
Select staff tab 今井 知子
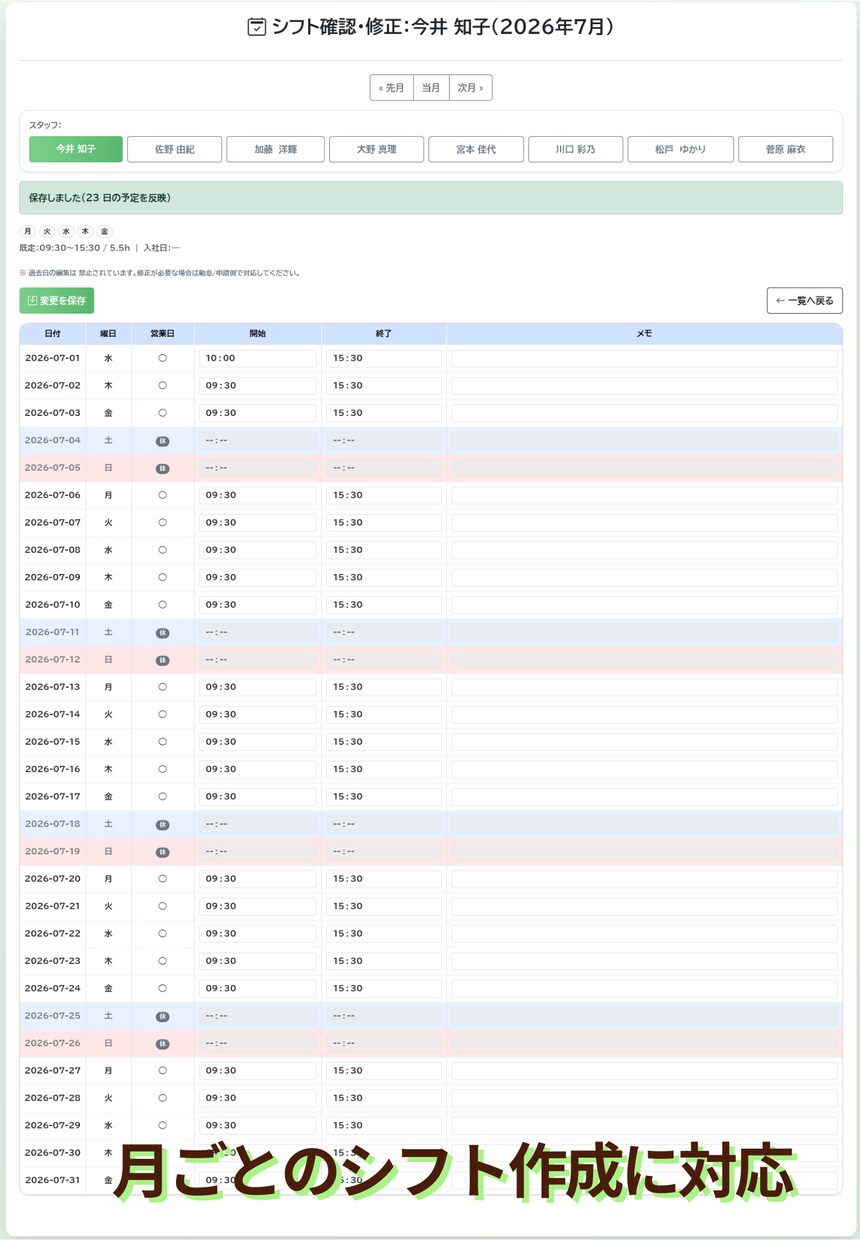click(x=76, y=149)
